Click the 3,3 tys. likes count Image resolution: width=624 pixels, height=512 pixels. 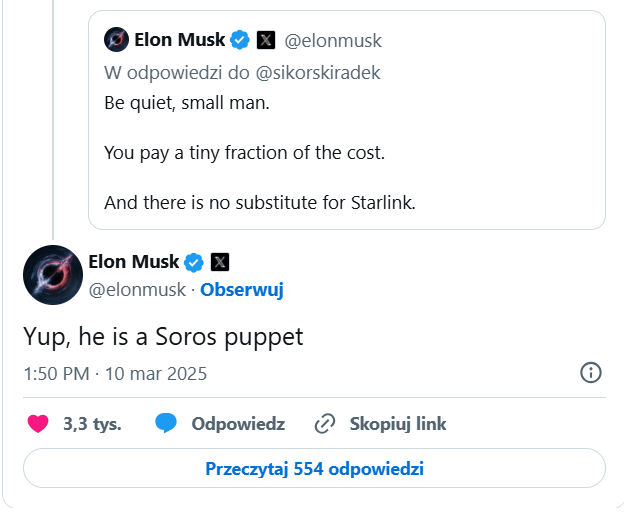click(92, 424)
